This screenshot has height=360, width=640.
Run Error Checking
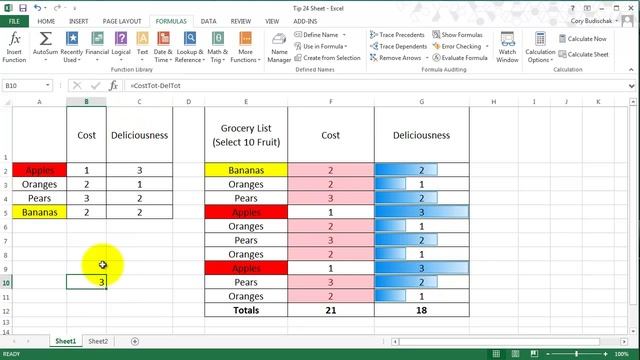tap(457, 46)
